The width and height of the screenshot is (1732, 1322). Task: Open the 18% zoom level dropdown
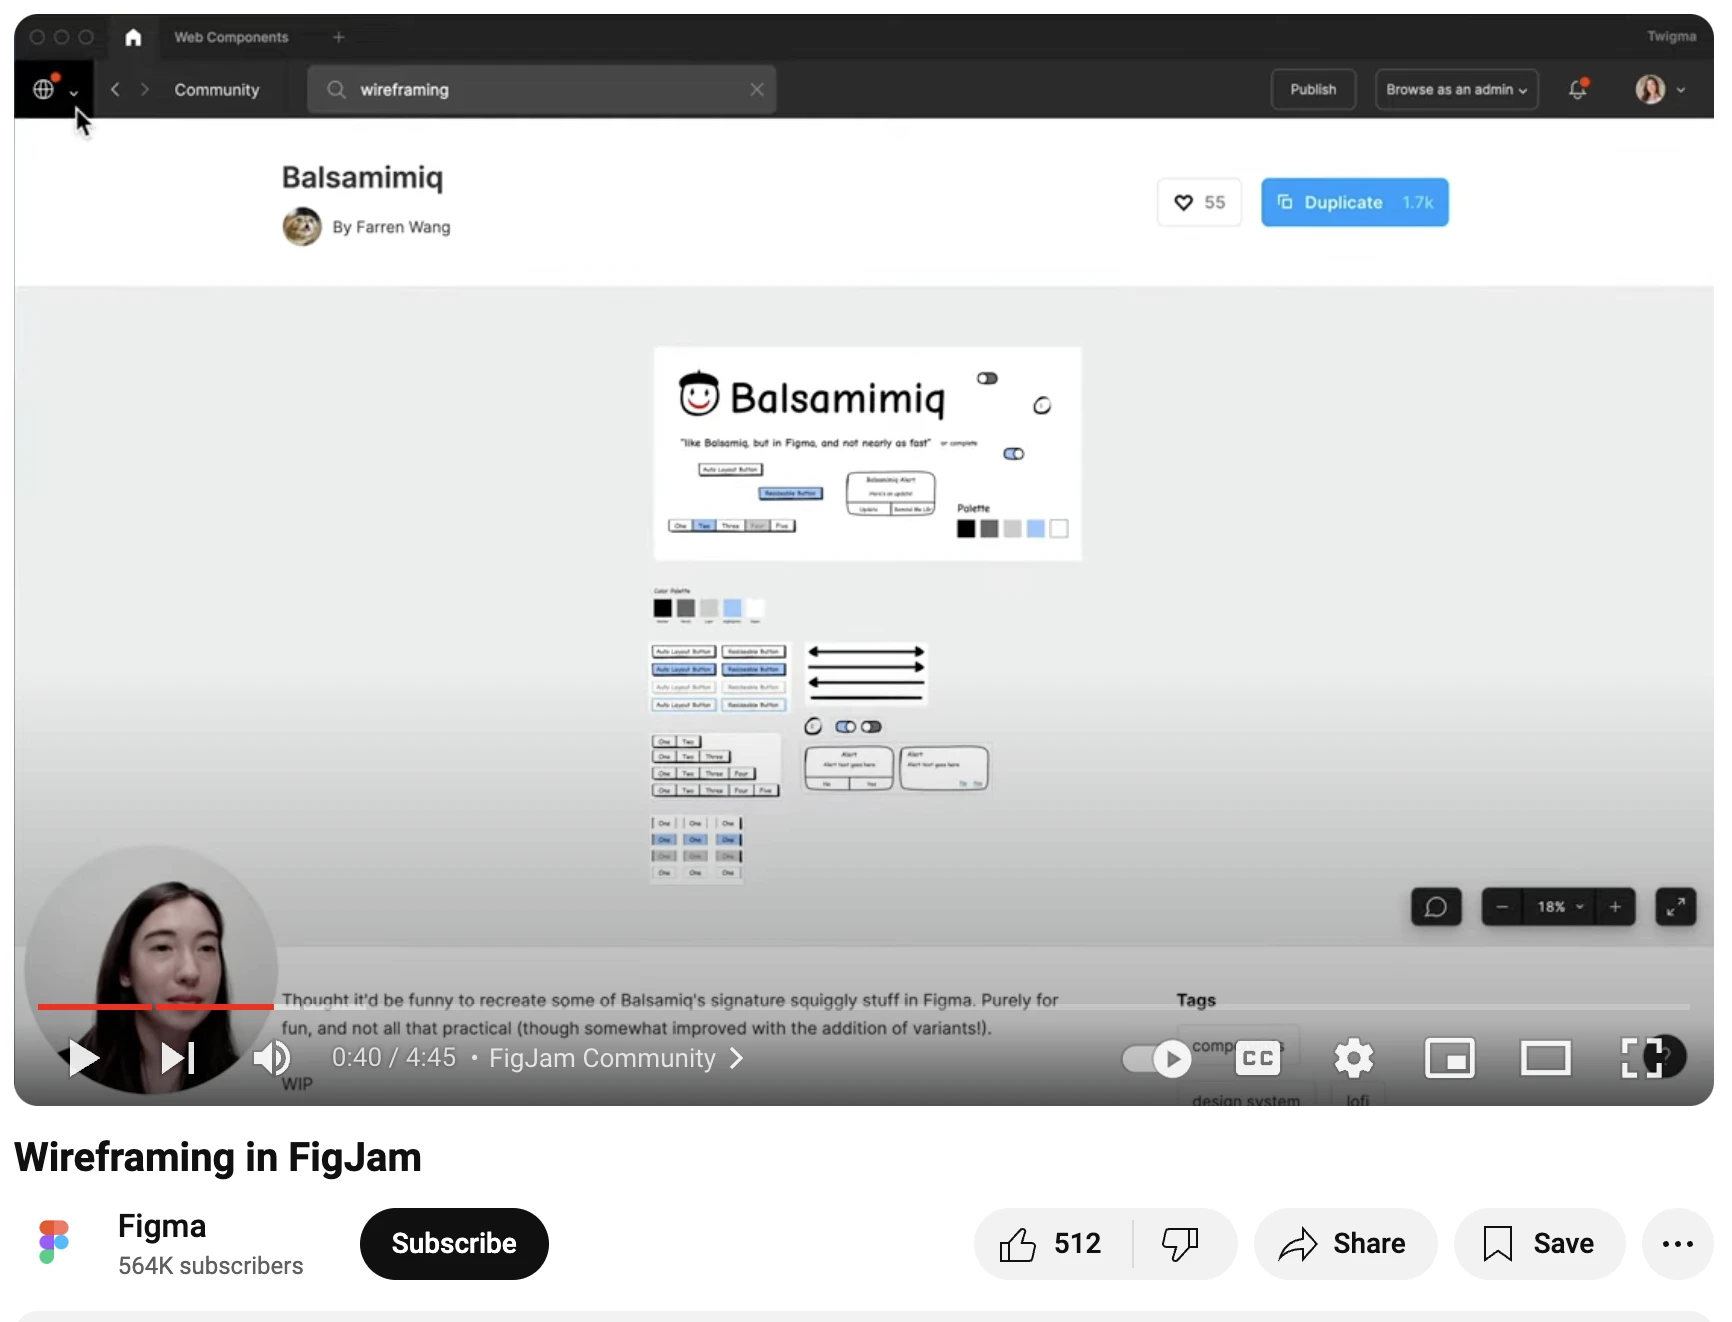[x=1560, y=906]
